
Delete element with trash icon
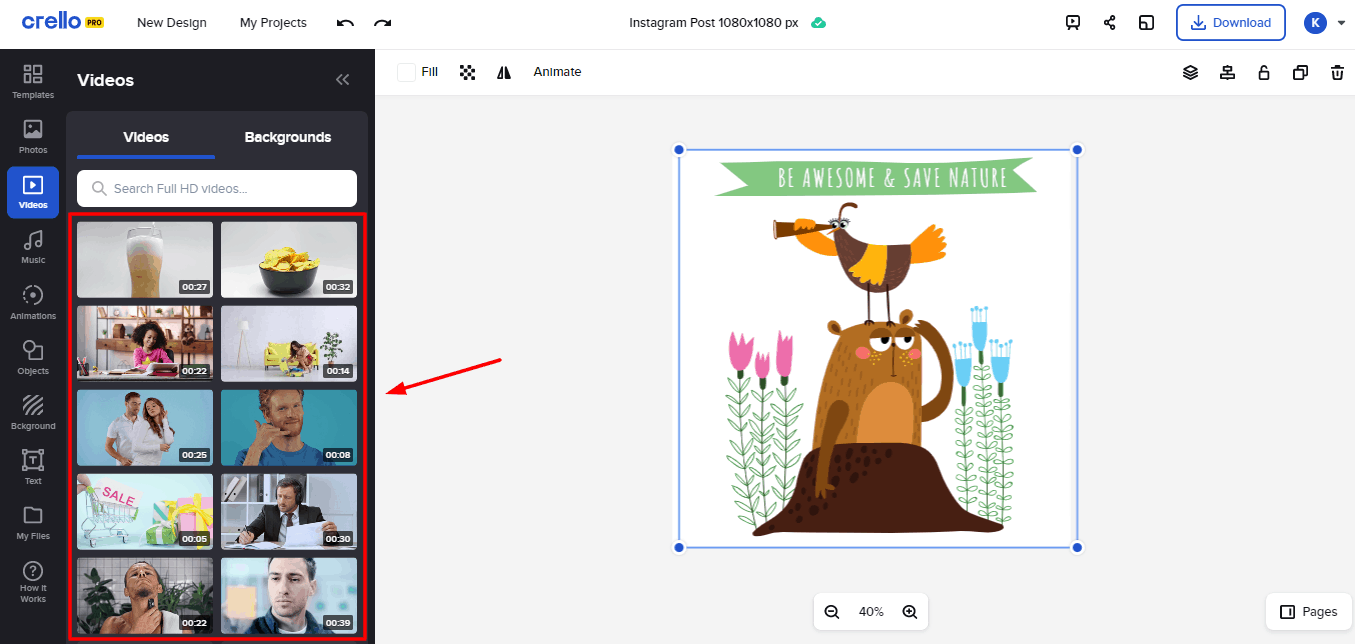point(1337,72)
